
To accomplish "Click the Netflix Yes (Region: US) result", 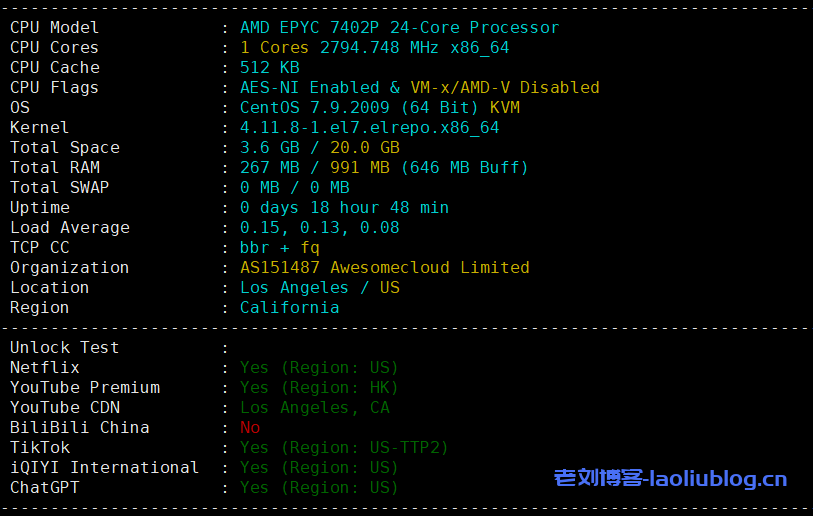I will 319,368.
